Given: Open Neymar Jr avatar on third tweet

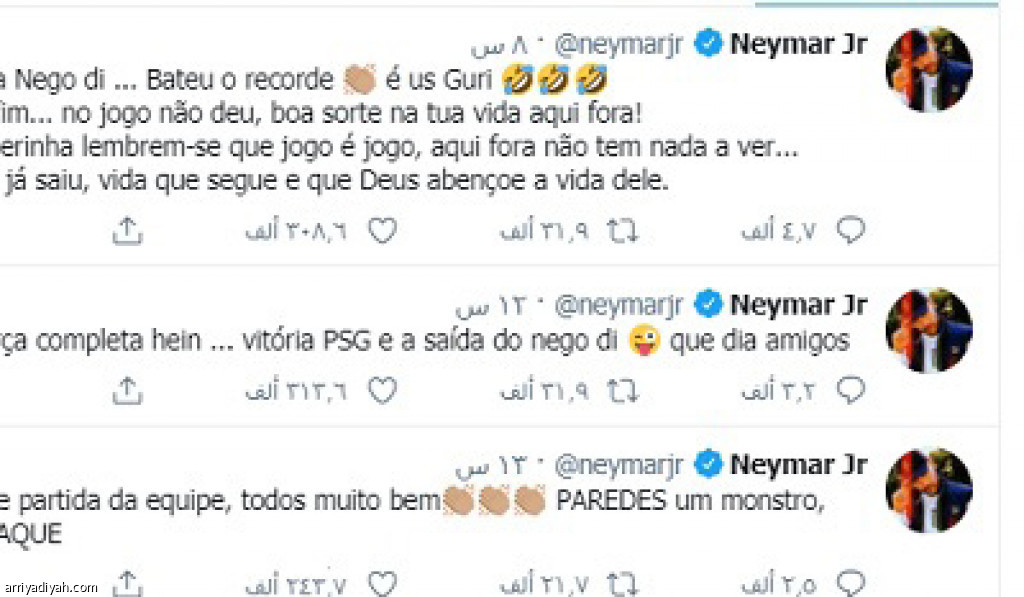Looking at the screenshot, I should [929, 490].
